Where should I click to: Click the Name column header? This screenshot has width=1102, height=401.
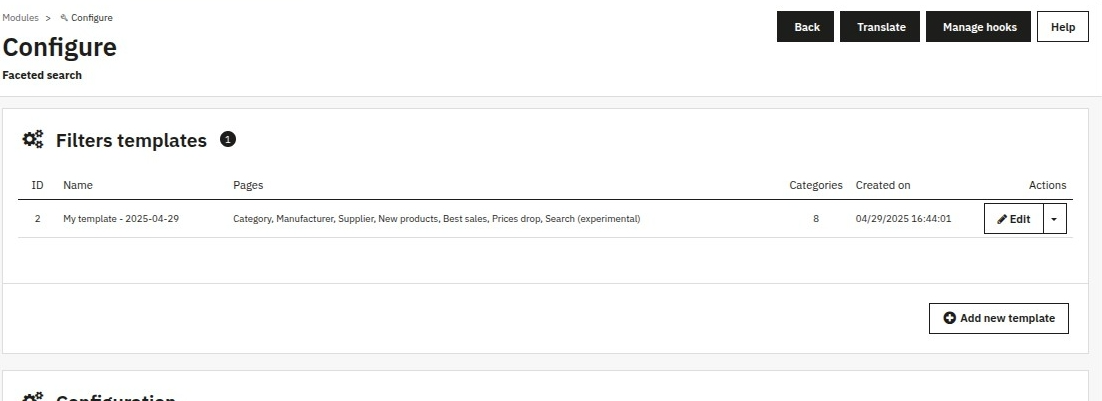(78, 185)
